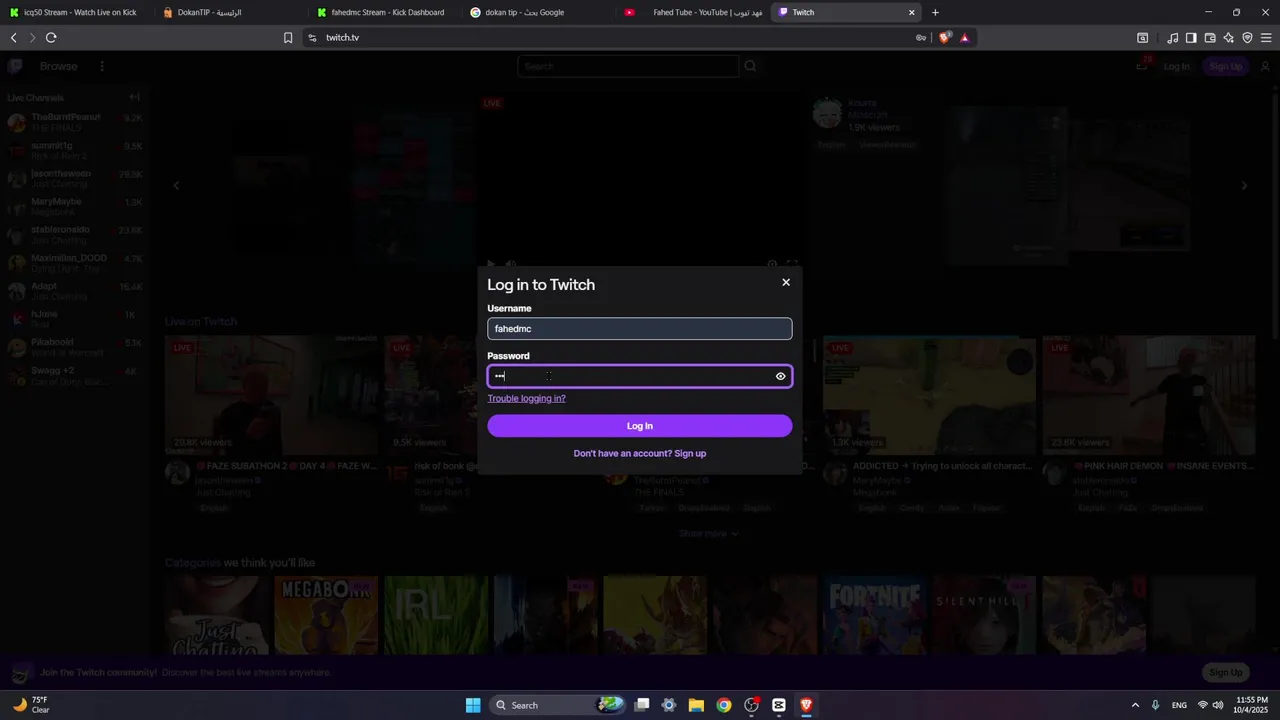Open the Twitch top bar Sign Up button
Image resolution: width=1280 pixels, height=720 pixels.
click(x=1225, y=66)
